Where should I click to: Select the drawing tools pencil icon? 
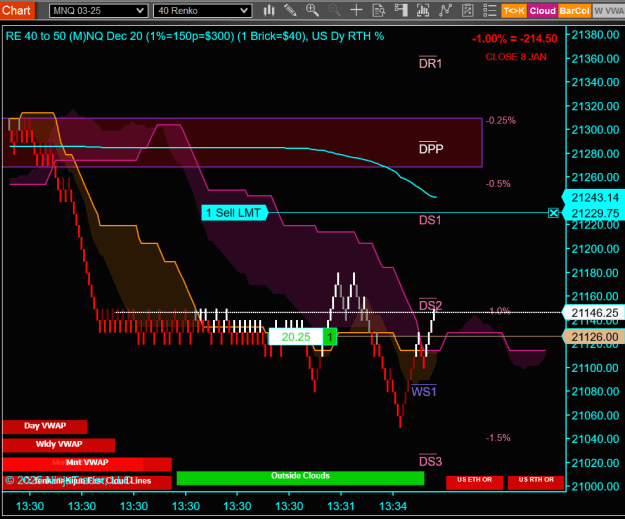(290, 10)
